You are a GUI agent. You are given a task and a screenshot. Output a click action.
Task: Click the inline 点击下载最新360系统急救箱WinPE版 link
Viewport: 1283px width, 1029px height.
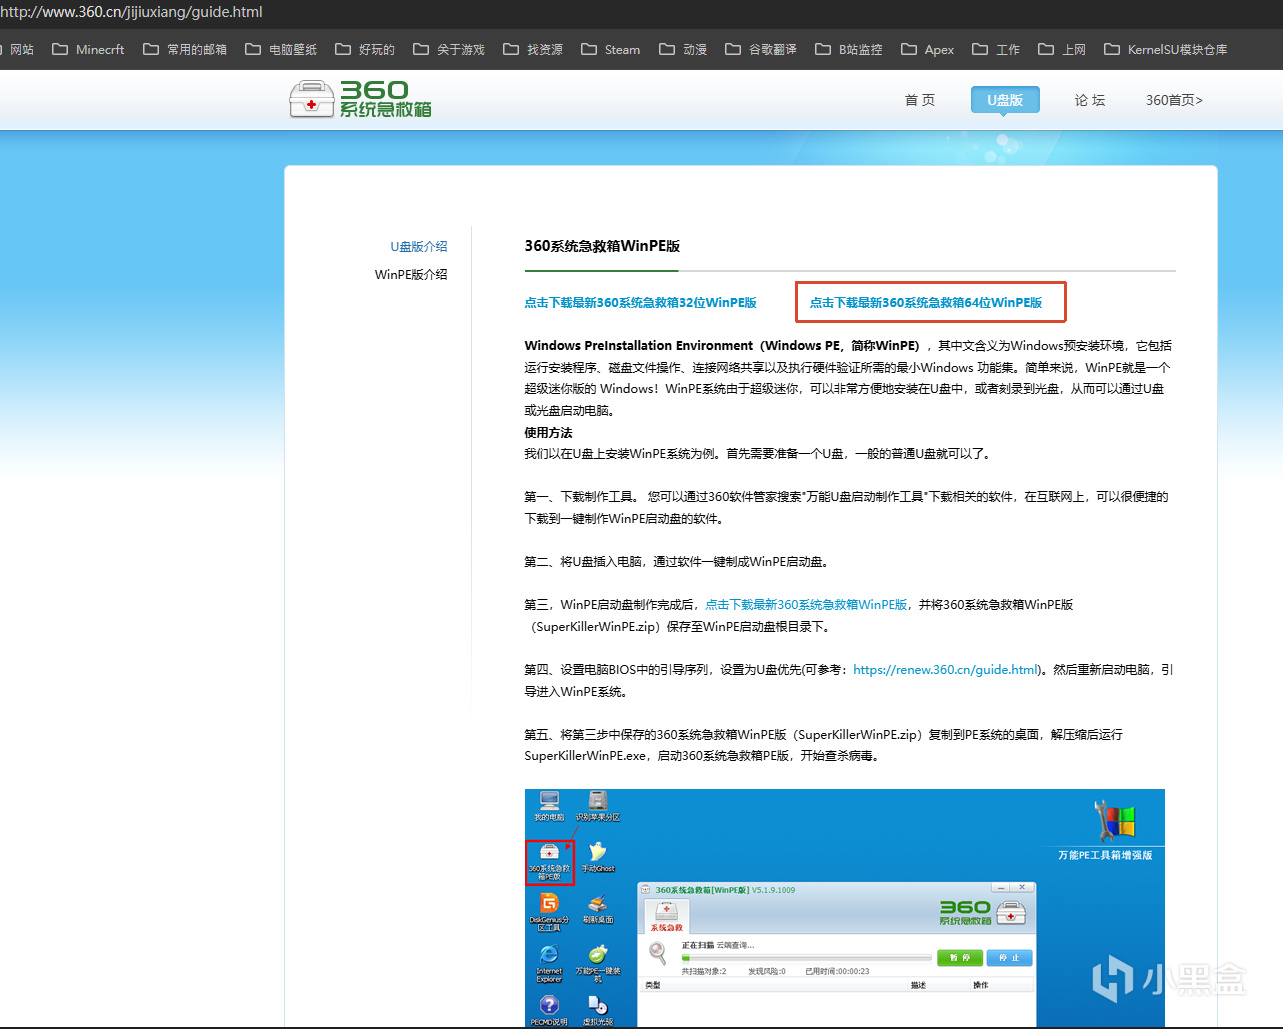(806, 605)
